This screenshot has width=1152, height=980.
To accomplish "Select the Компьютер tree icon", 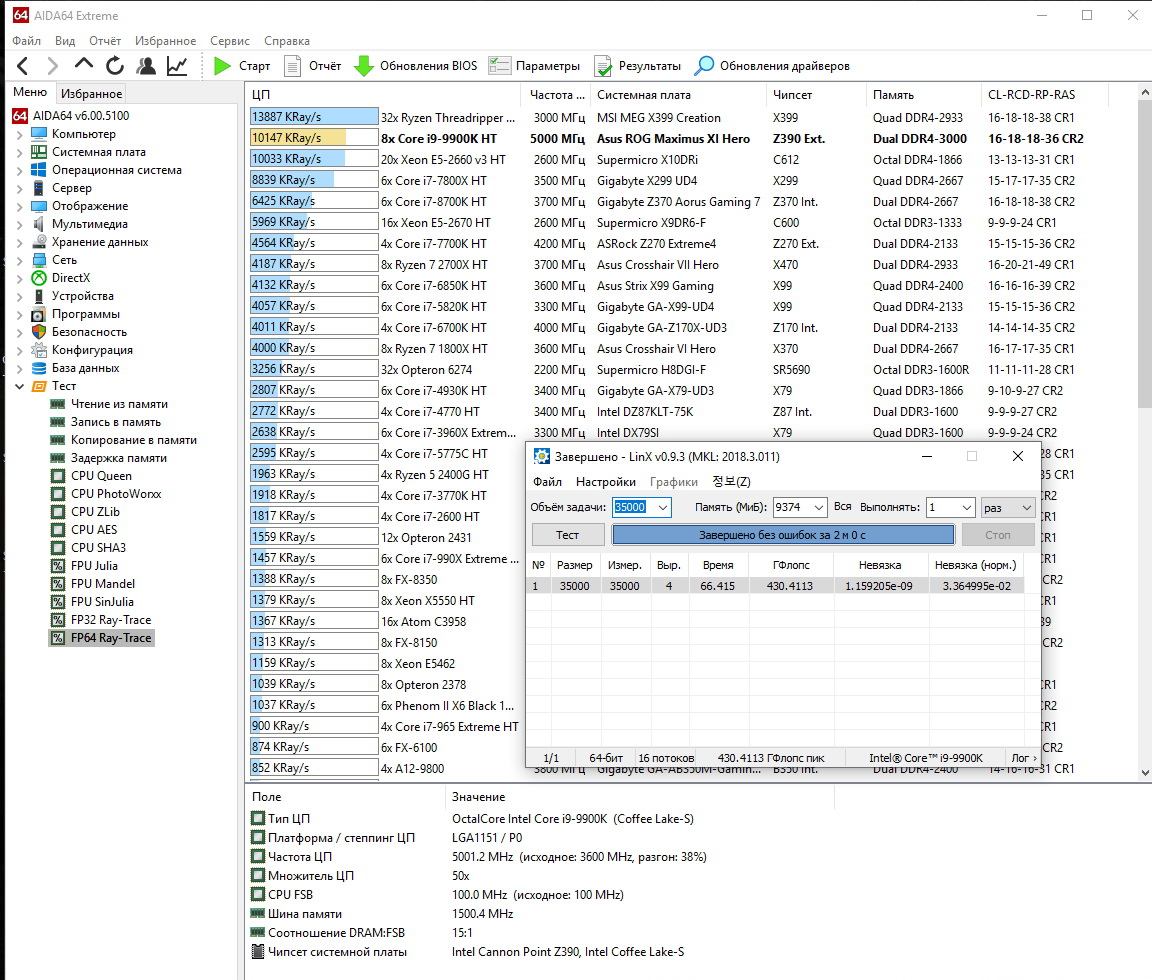I will click(39, 134).
